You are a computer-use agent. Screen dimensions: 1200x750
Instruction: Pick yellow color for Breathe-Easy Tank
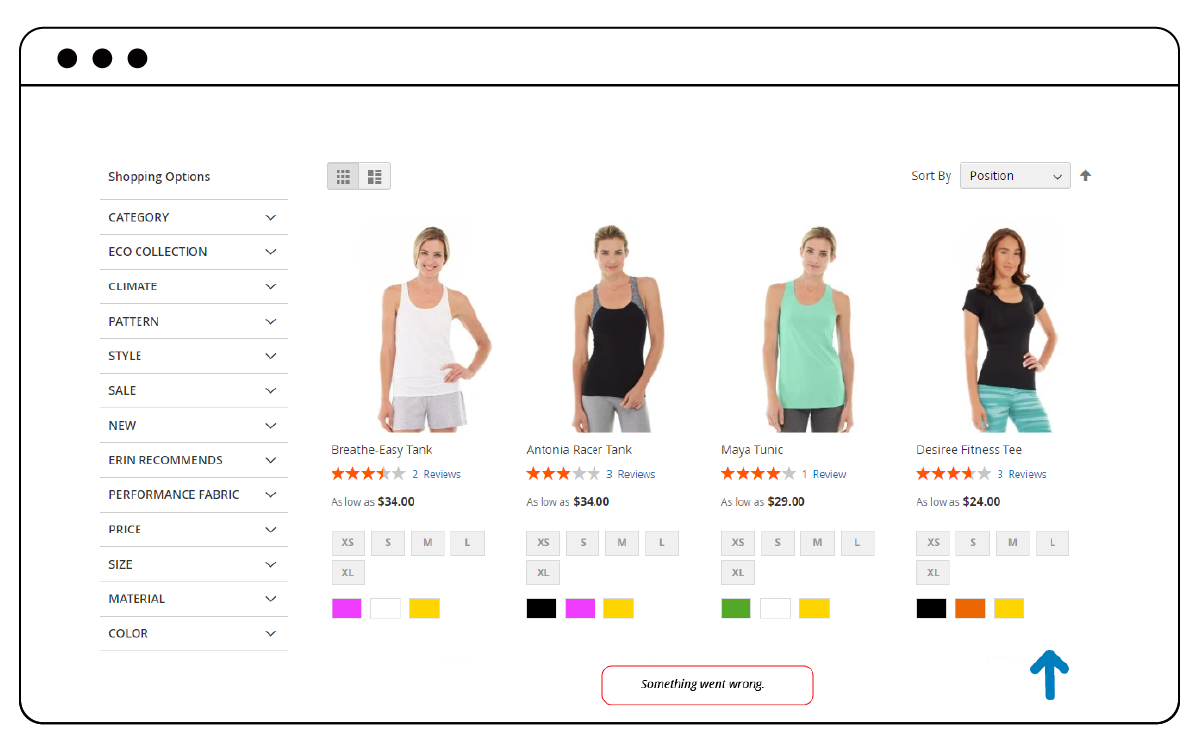pos(425,608)
